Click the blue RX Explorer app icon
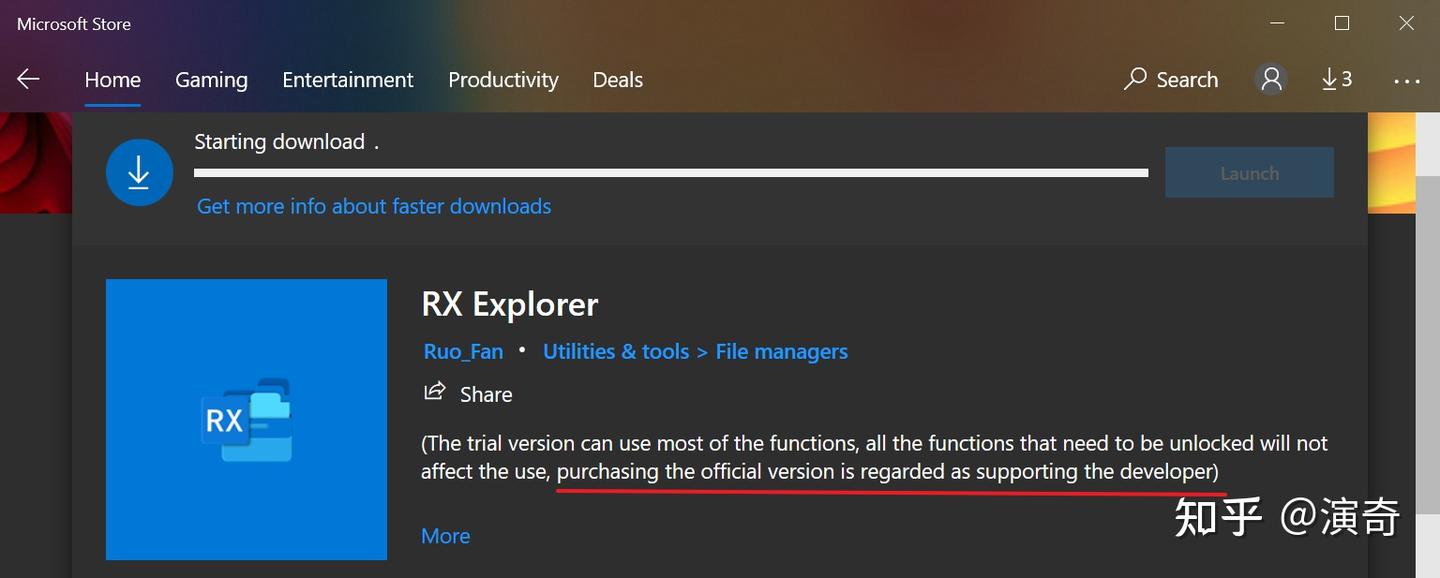This screenshot has width=1440, height=578. coord(246,419)
